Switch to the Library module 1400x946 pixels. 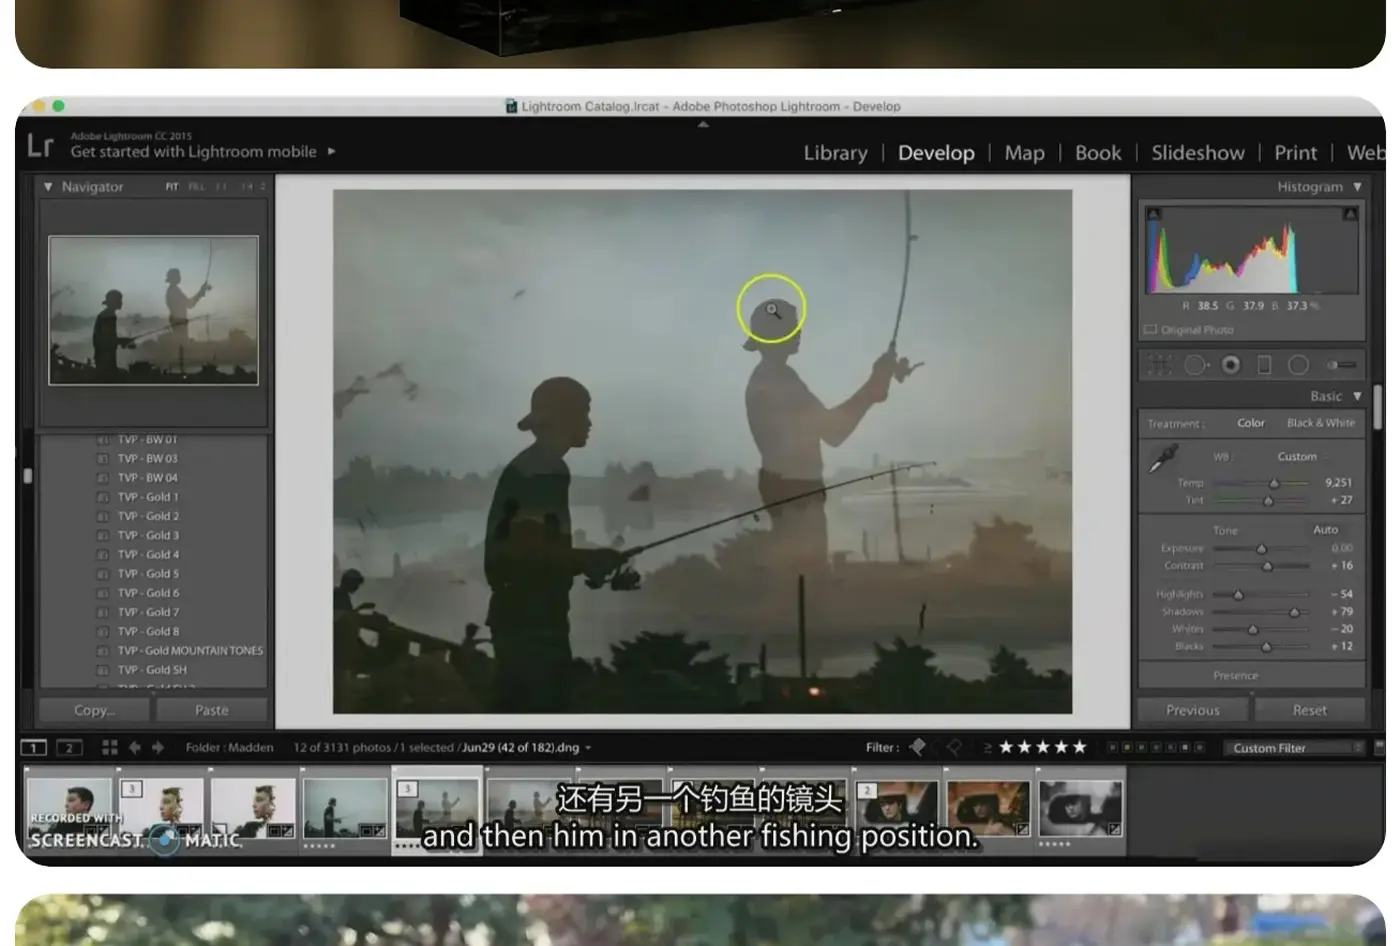835,153
